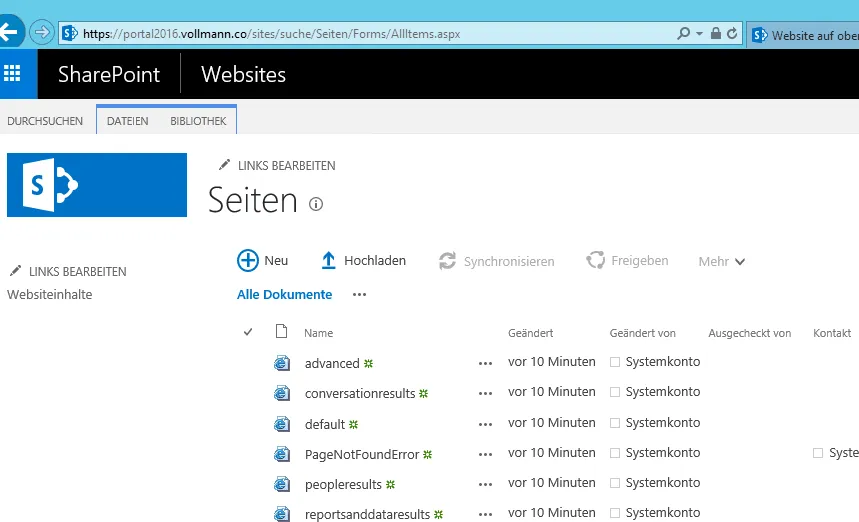Click the Seiten page heading
This screenshot has height=522, width=859.
point(253,200)
